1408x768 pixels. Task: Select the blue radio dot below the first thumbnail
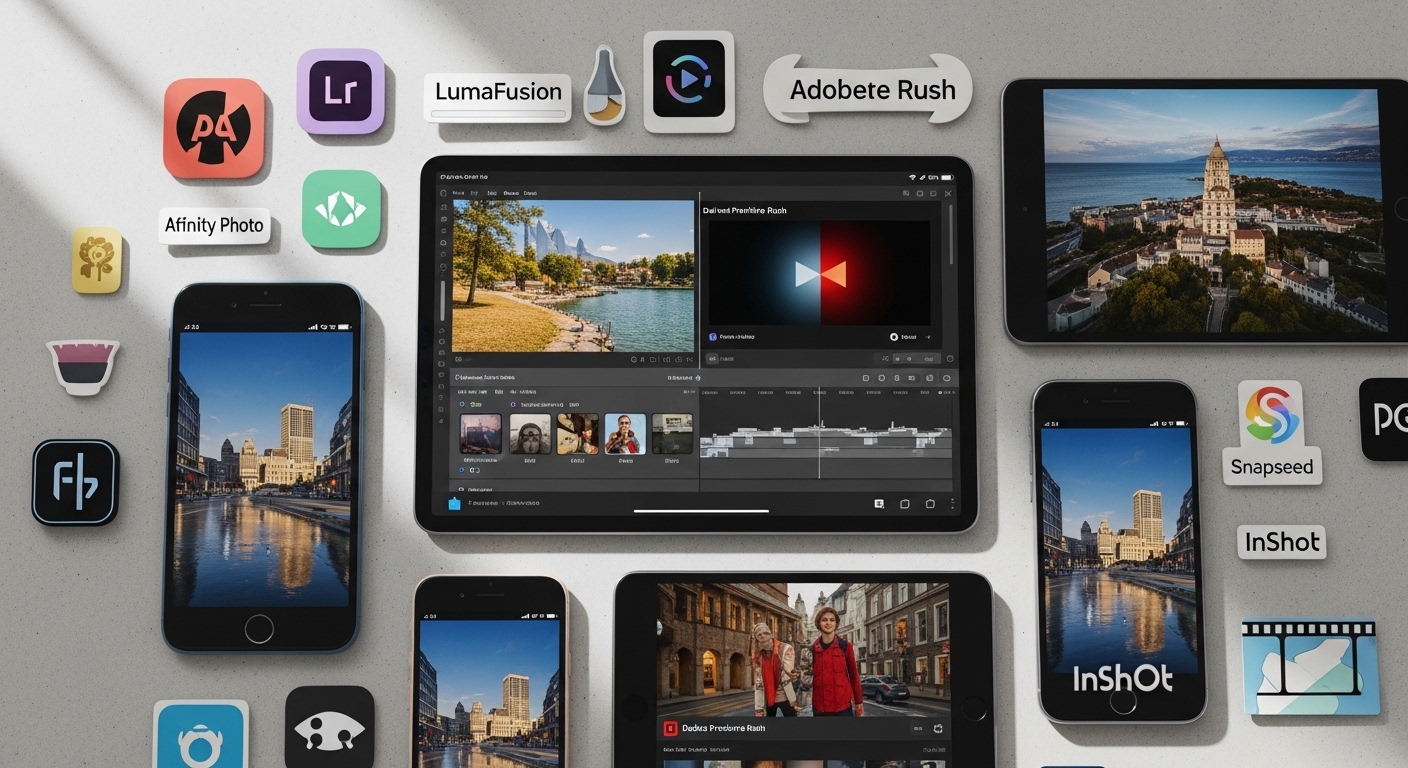[463, 469]
